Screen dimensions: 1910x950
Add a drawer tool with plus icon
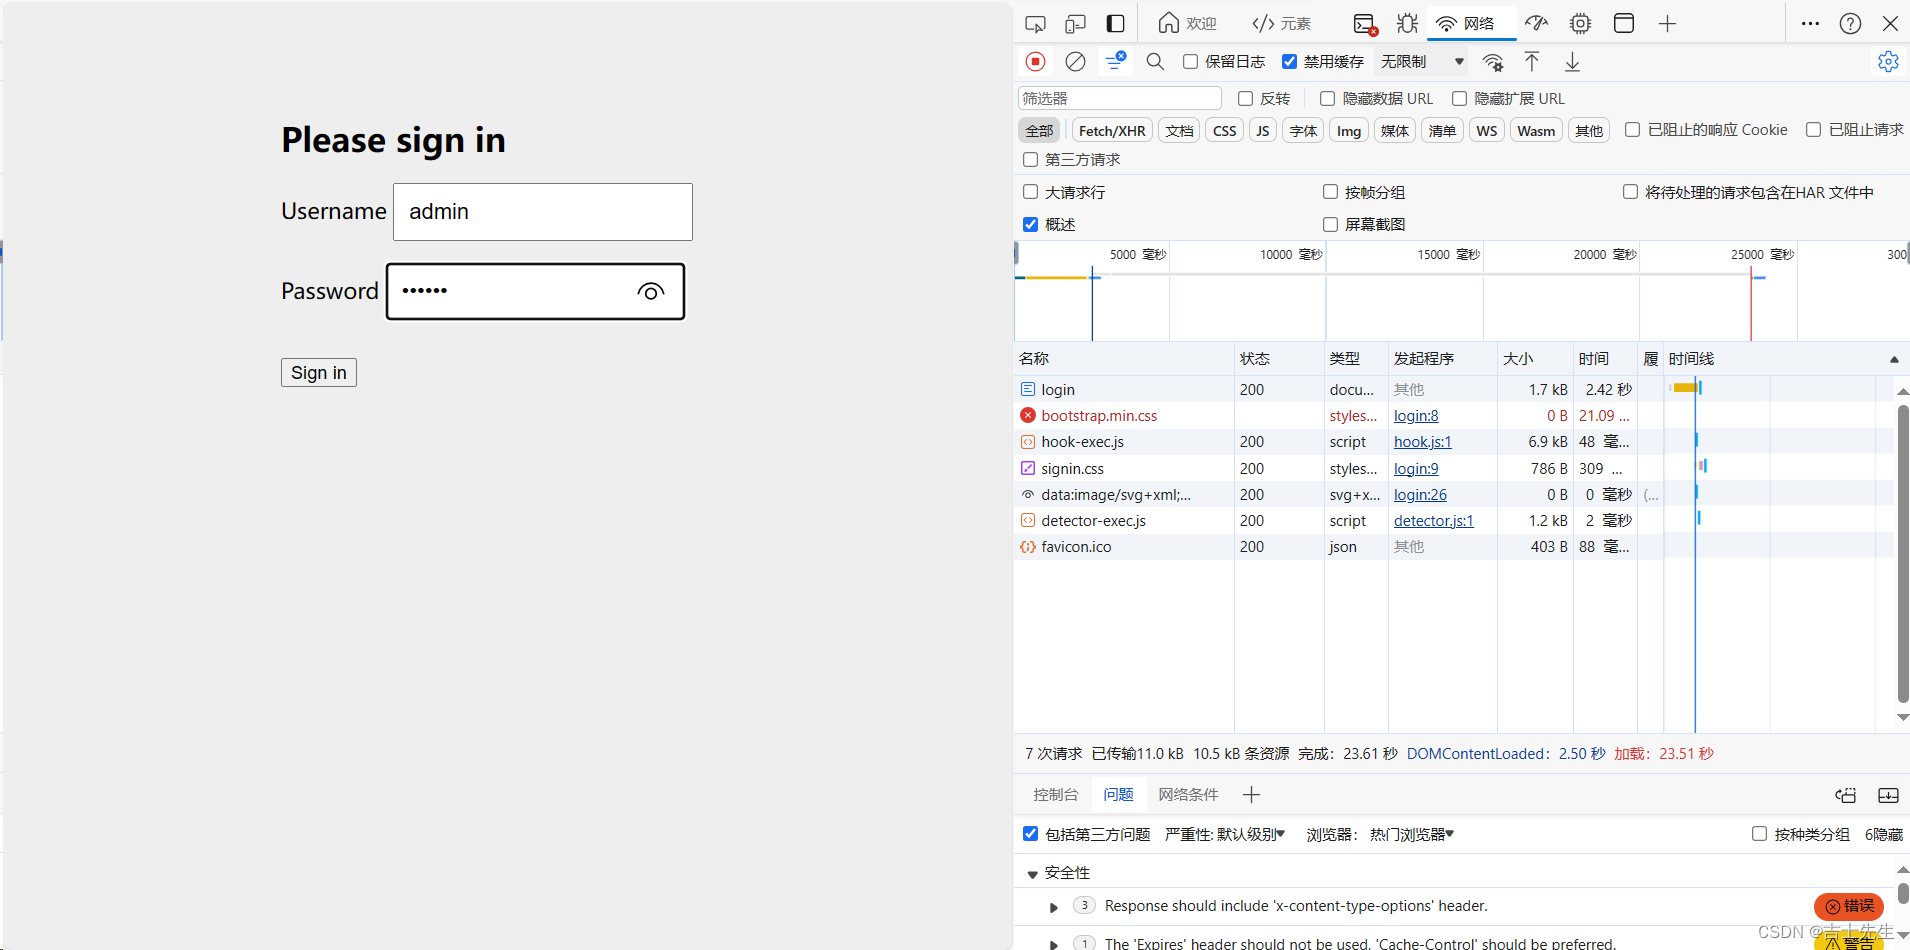coord(1251,795)
